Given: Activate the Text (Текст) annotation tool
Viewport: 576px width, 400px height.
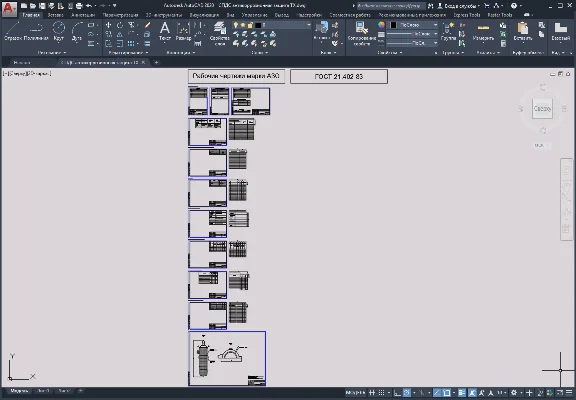Looking at the screenshot, I should (x=165, y=31).
